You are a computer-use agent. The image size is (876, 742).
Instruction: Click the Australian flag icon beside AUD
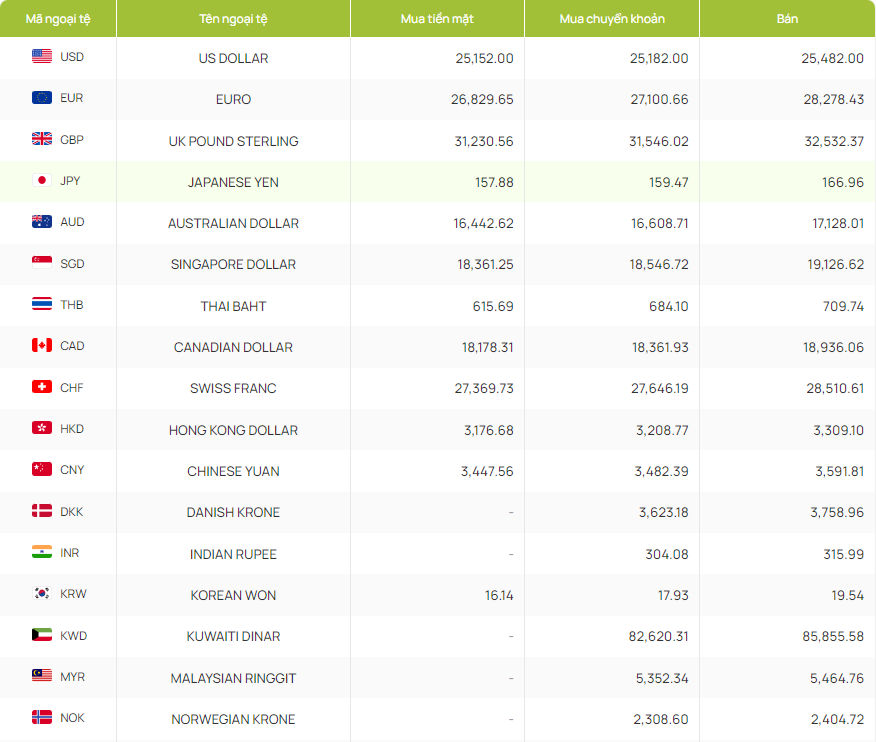42,222
